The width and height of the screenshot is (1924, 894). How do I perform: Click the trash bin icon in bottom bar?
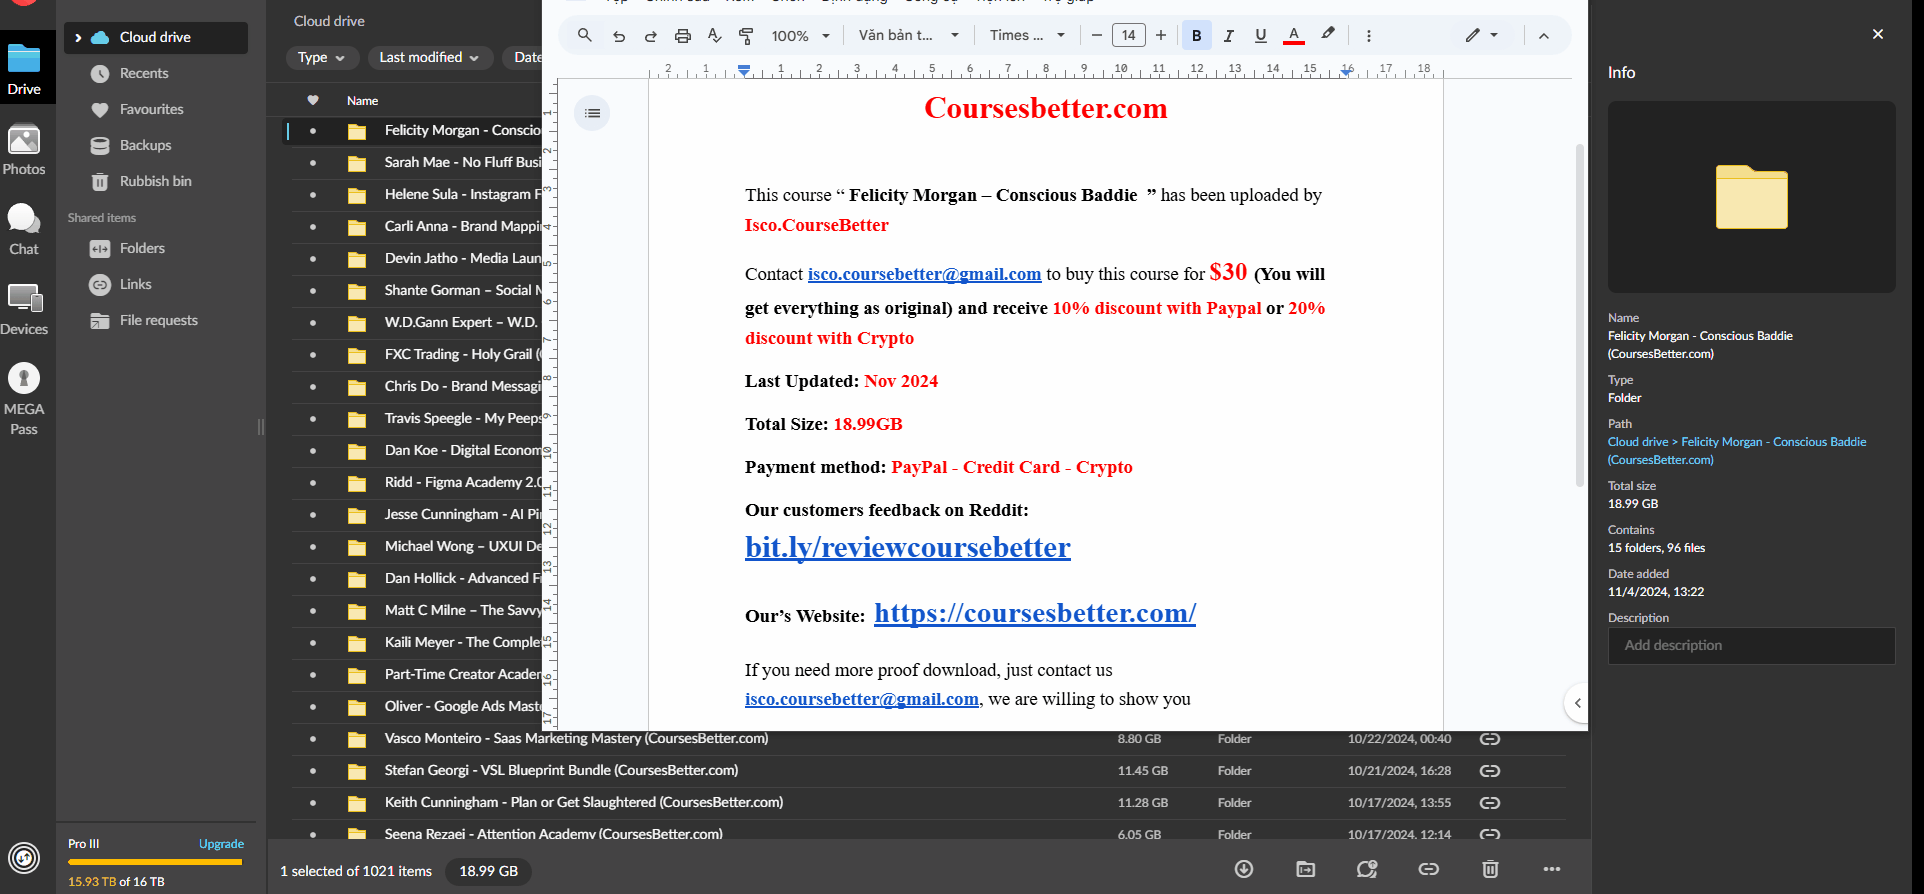coord(1490,869)
